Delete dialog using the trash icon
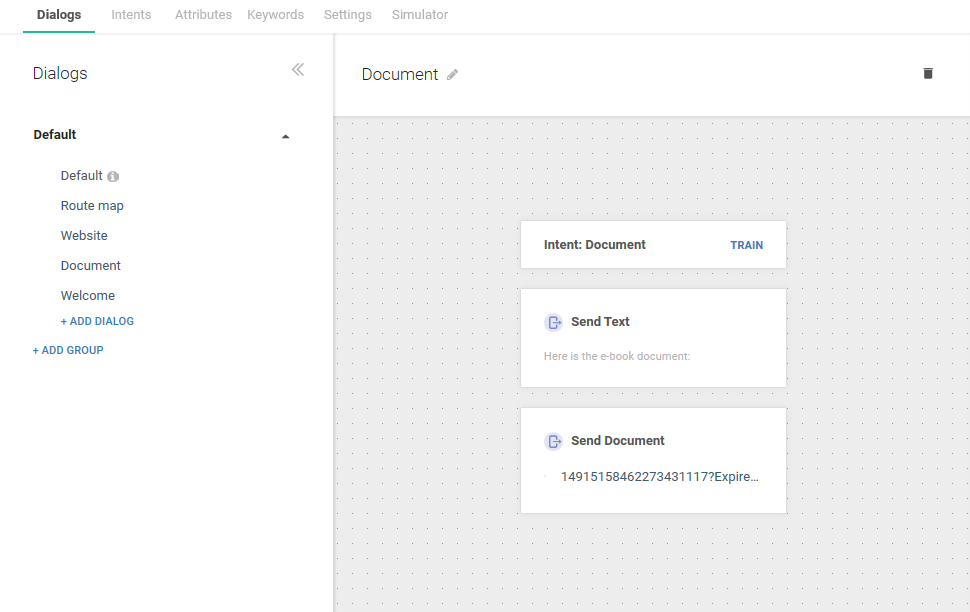The height and width of the screenshot is (612, 970). click(927, 73)
